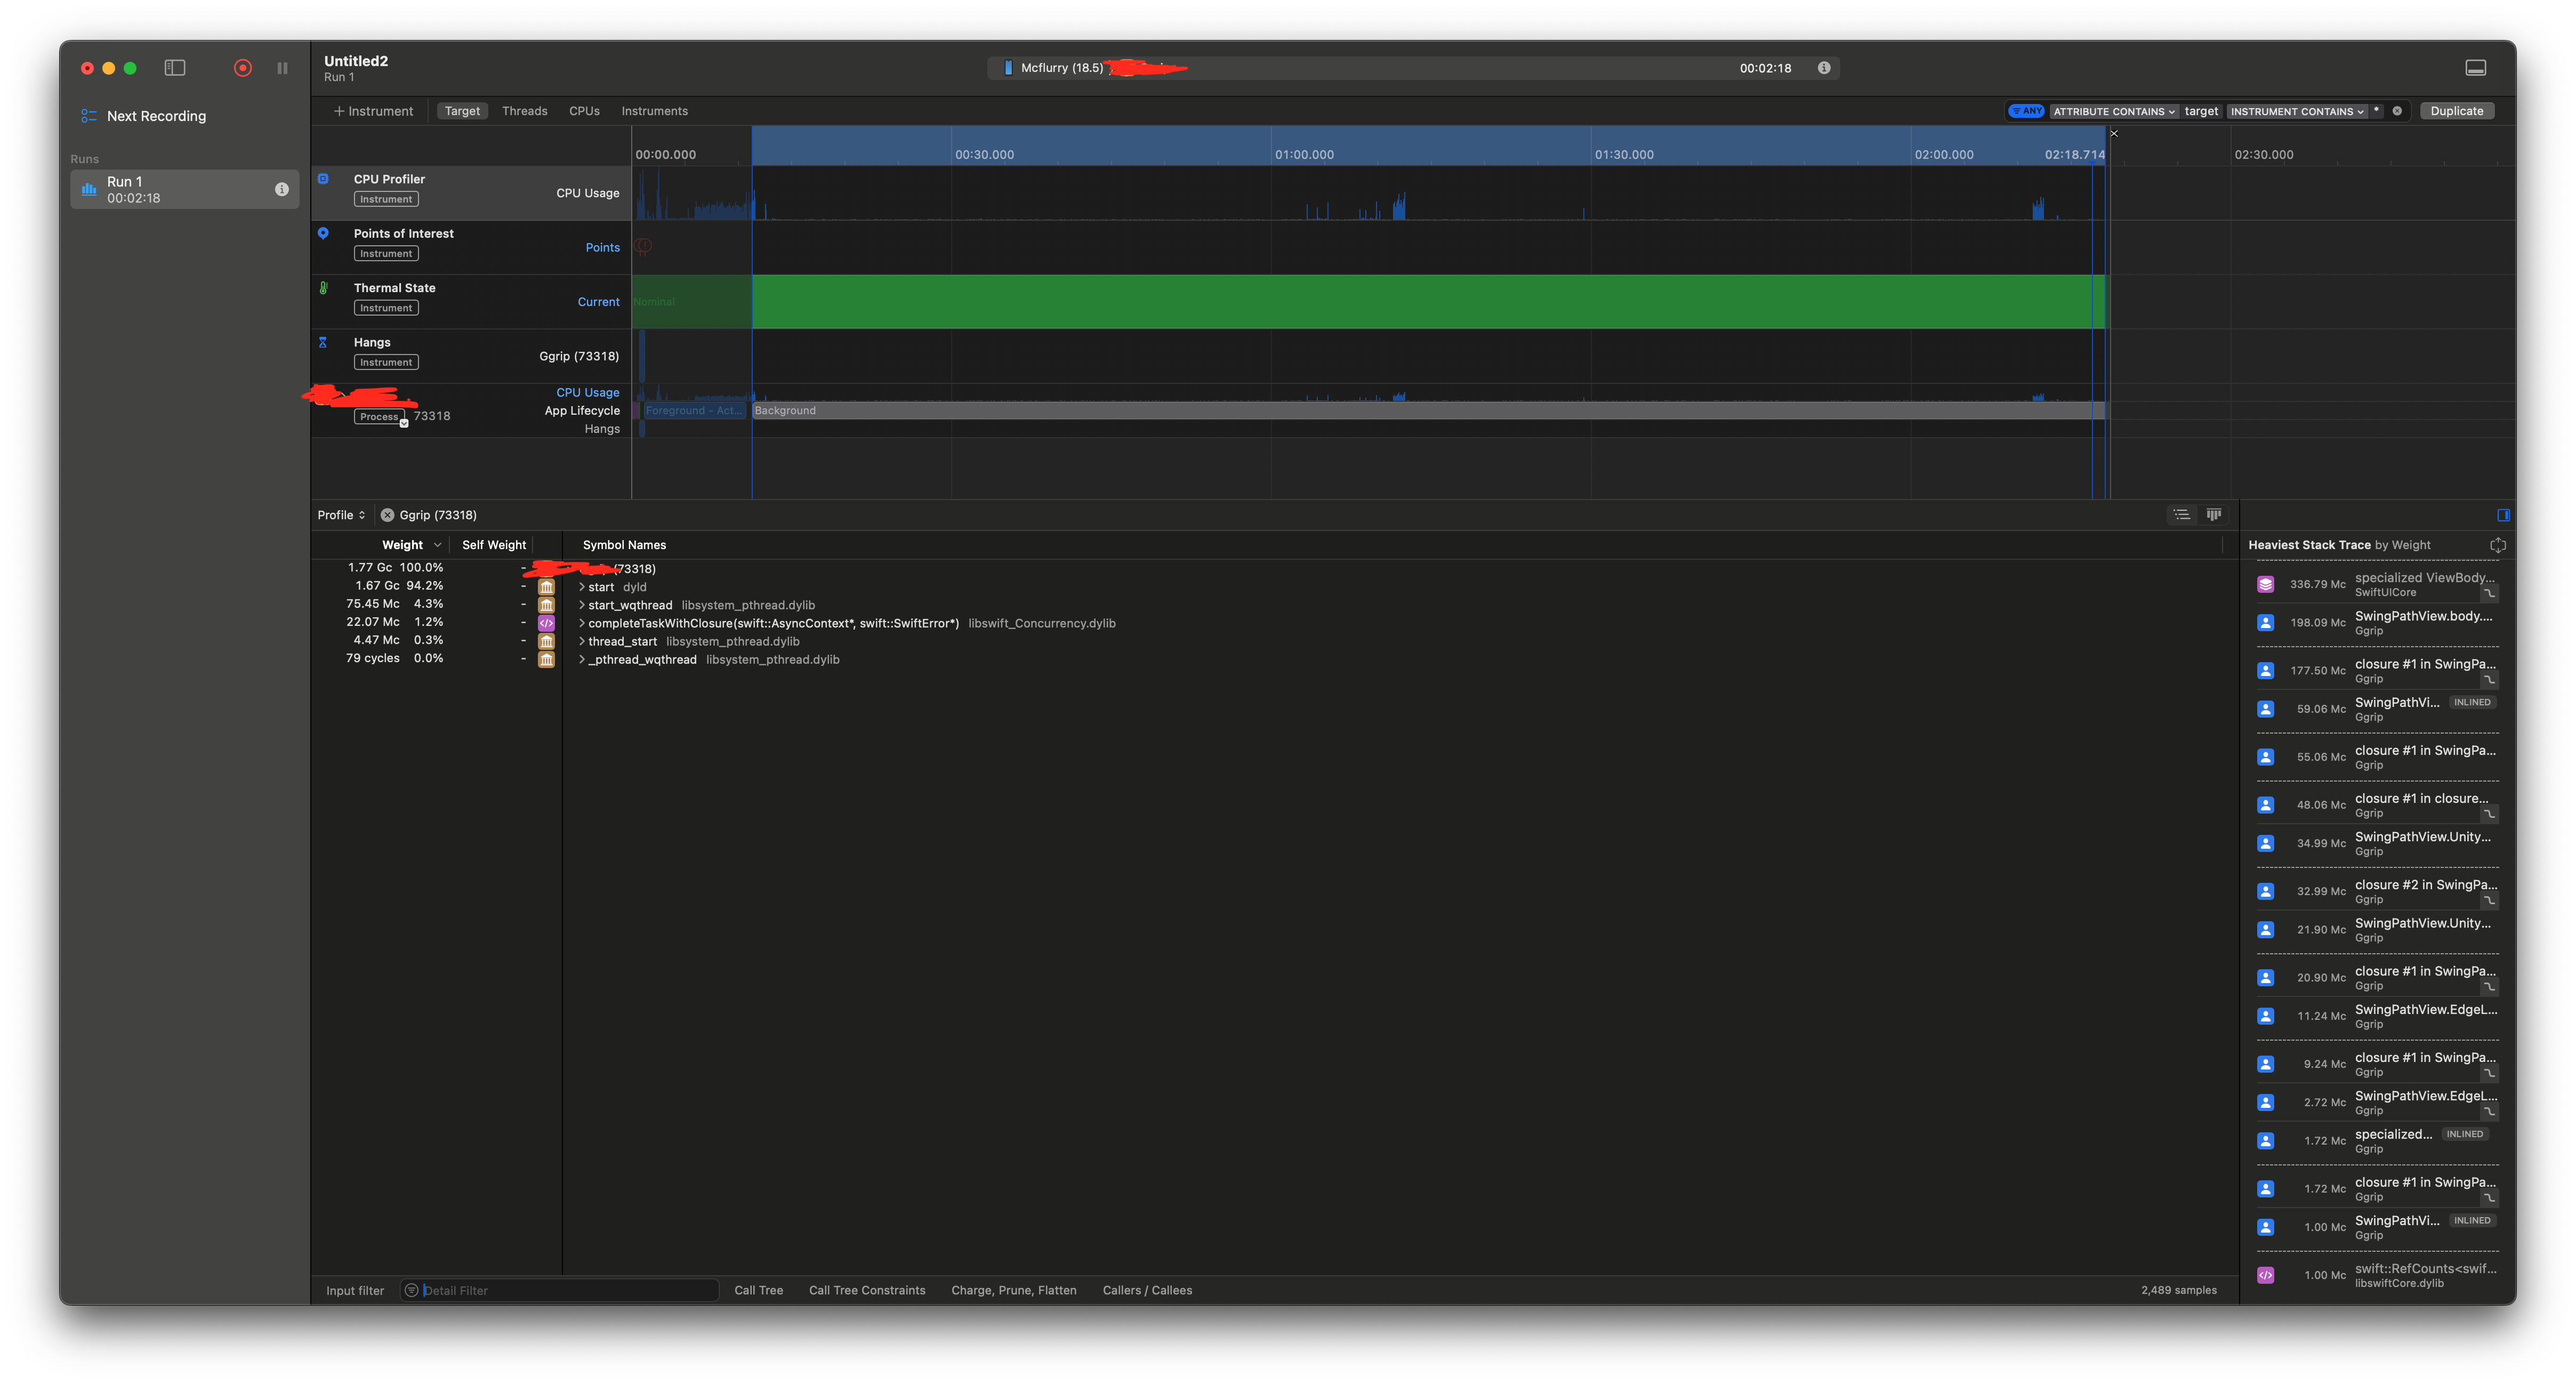2576x1384 pixels.
Task: Toggle the right inspector panel icon
Action: 2503,515
